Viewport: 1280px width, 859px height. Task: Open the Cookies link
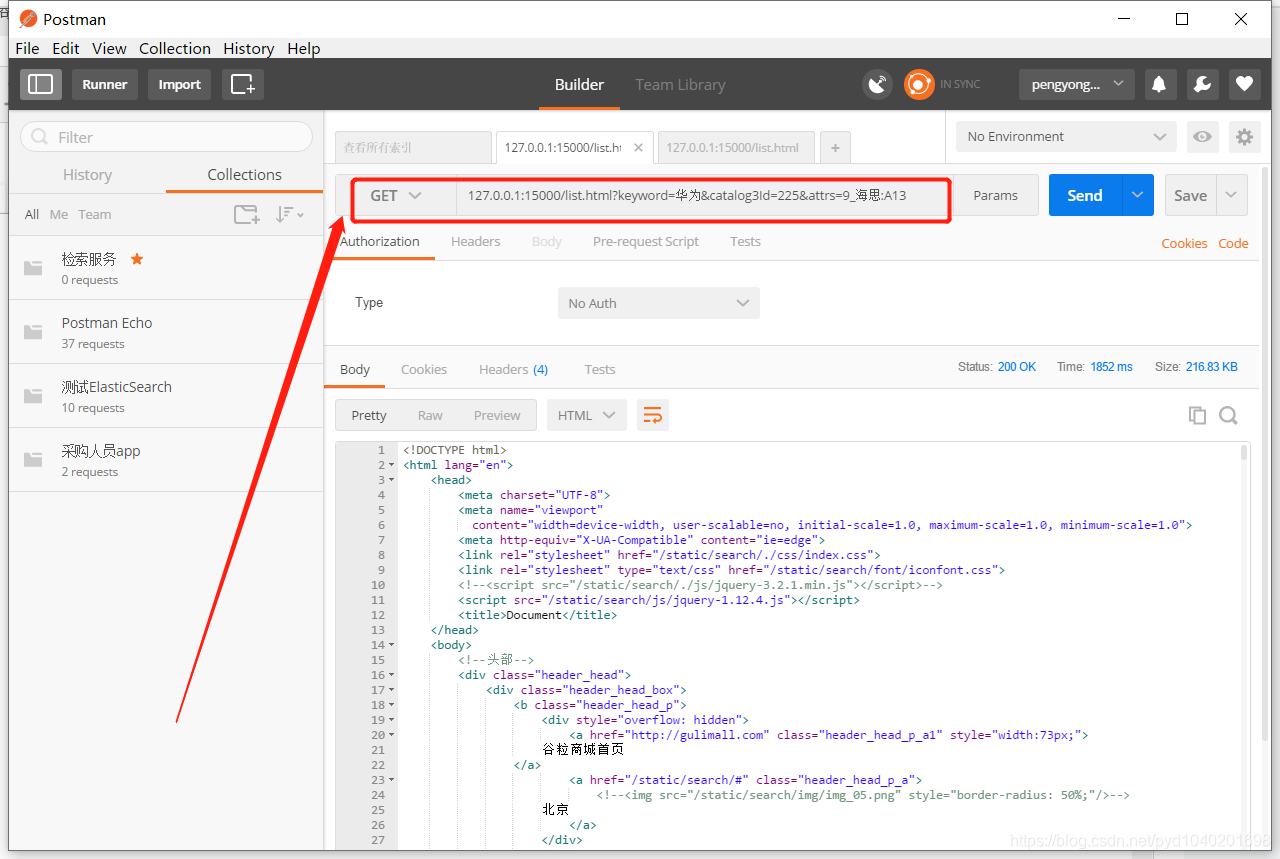click(1184, 243)
